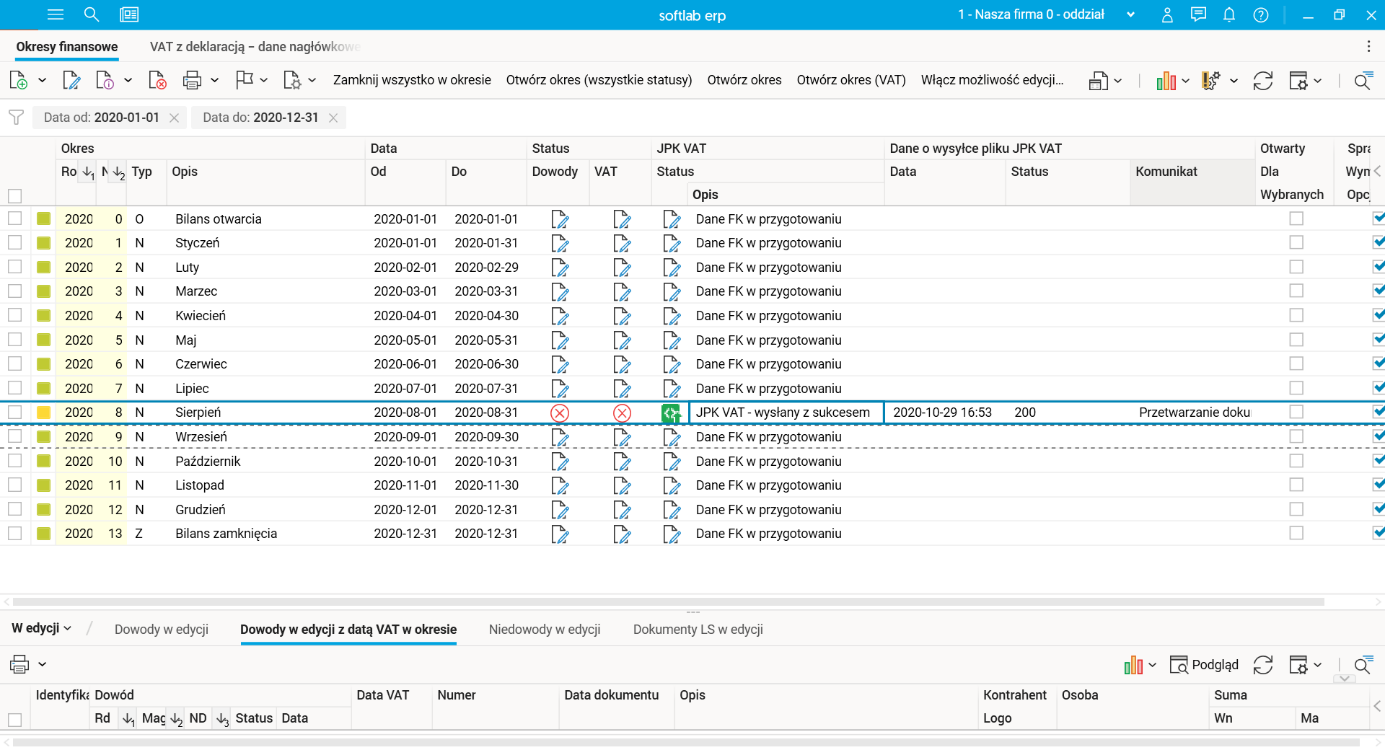Click Włącz możliwość edycji button
This screenshot has width=1385, height=750.
(x=992, y=80)
